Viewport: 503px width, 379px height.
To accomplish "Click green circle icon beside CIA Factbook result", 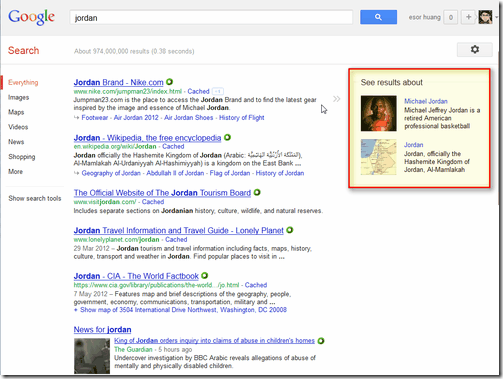I will point(205,276).
